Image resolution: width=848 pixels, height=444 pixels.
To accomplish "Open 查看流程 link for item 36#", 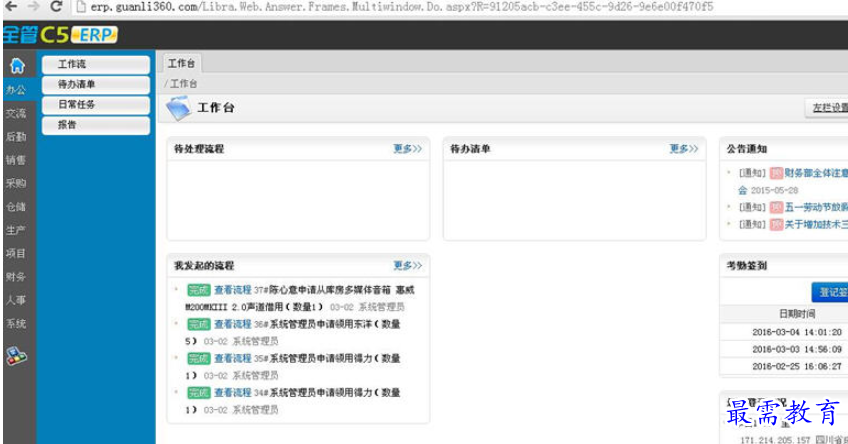I will pyautogui.click(x=233, y=324).
